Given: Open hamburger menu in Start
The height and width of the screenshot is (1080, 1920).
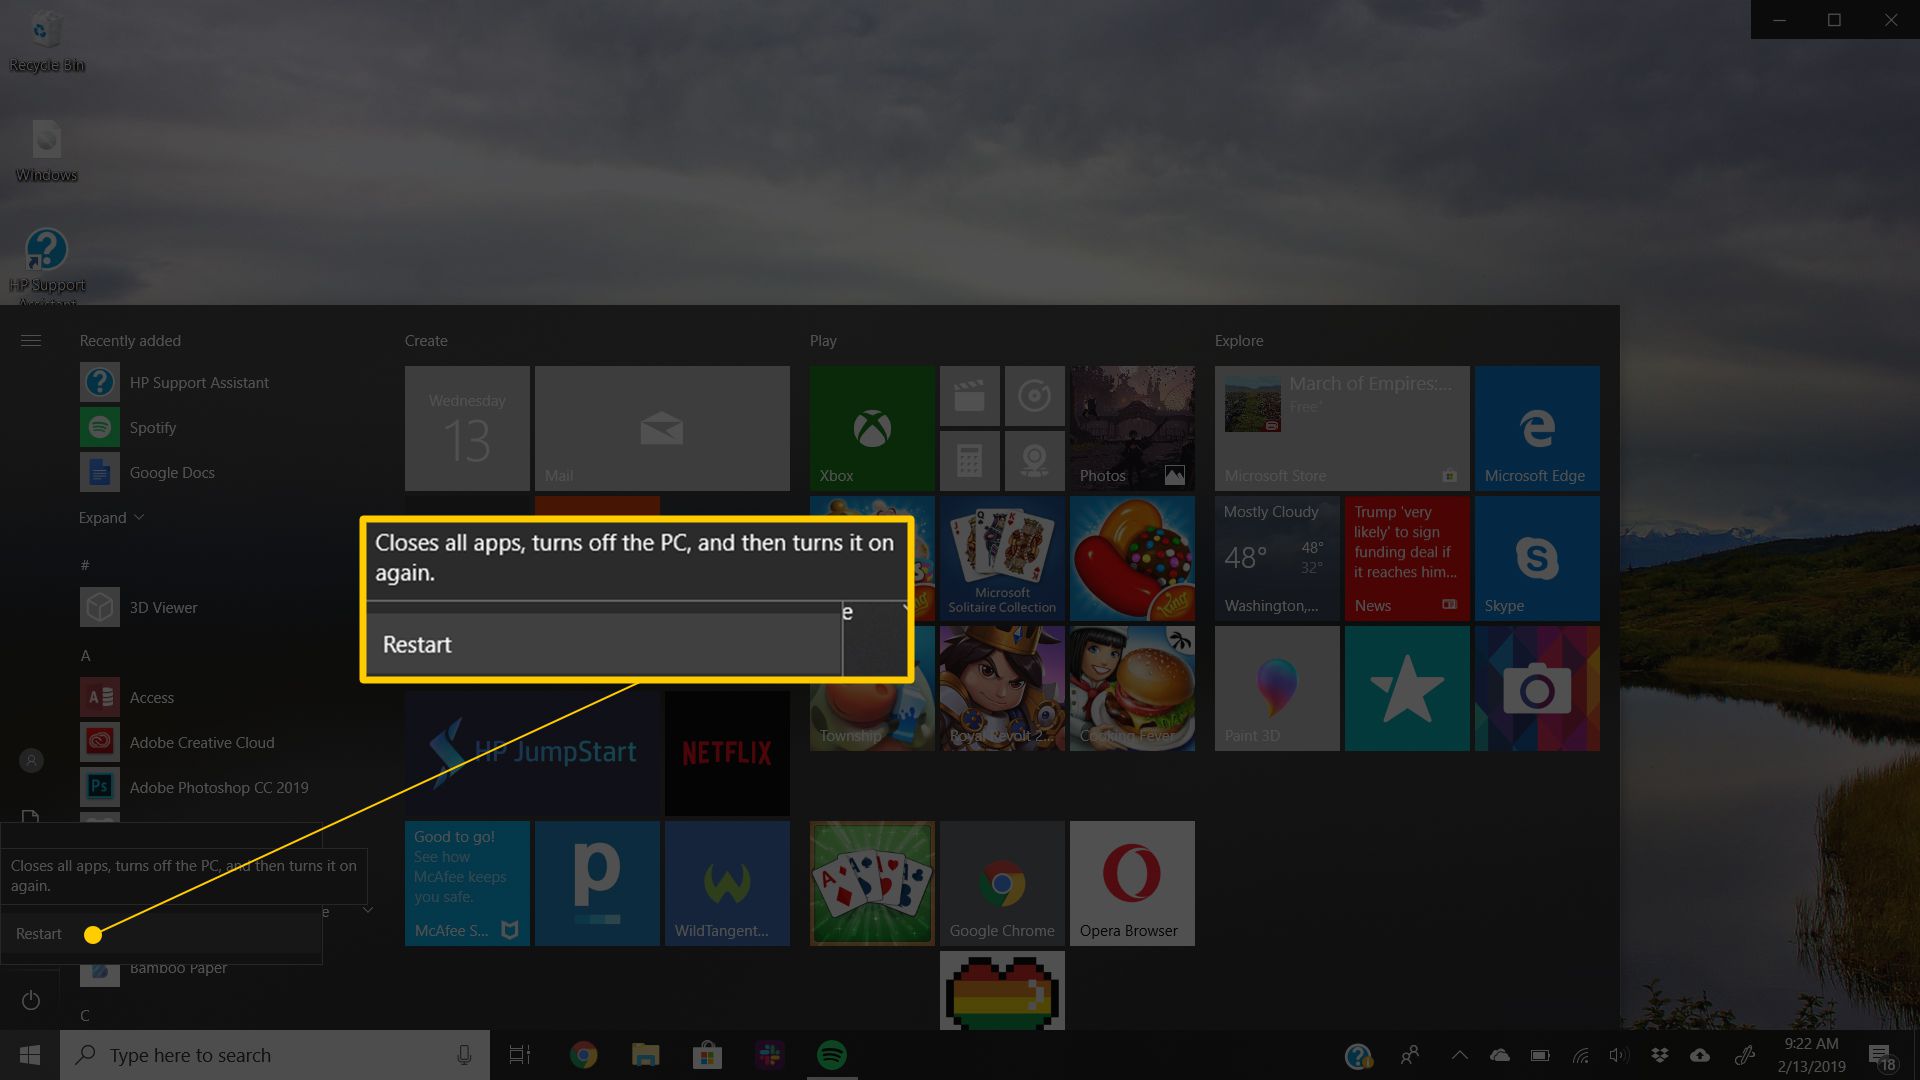Looking at the screenshot, I should click(x=30, y=340).
